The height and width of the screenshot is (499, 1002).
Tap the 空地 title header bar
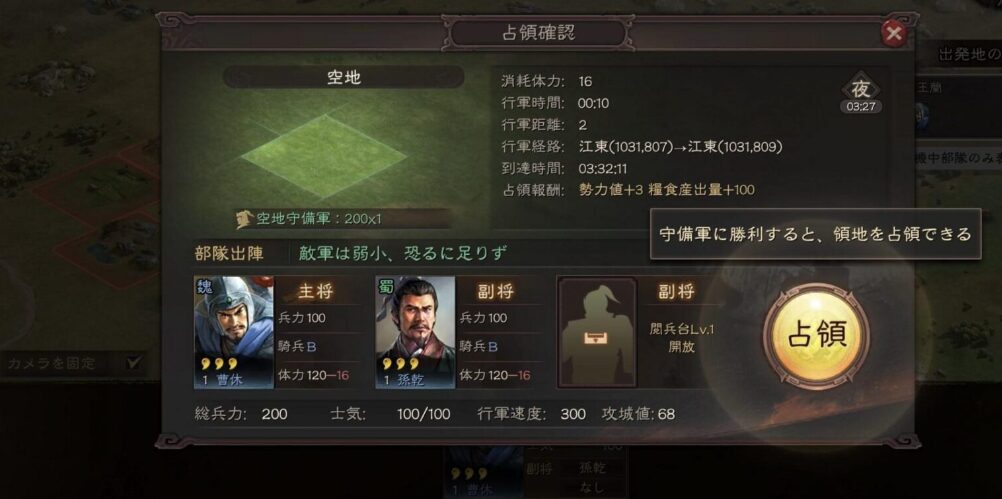[344, 77]
